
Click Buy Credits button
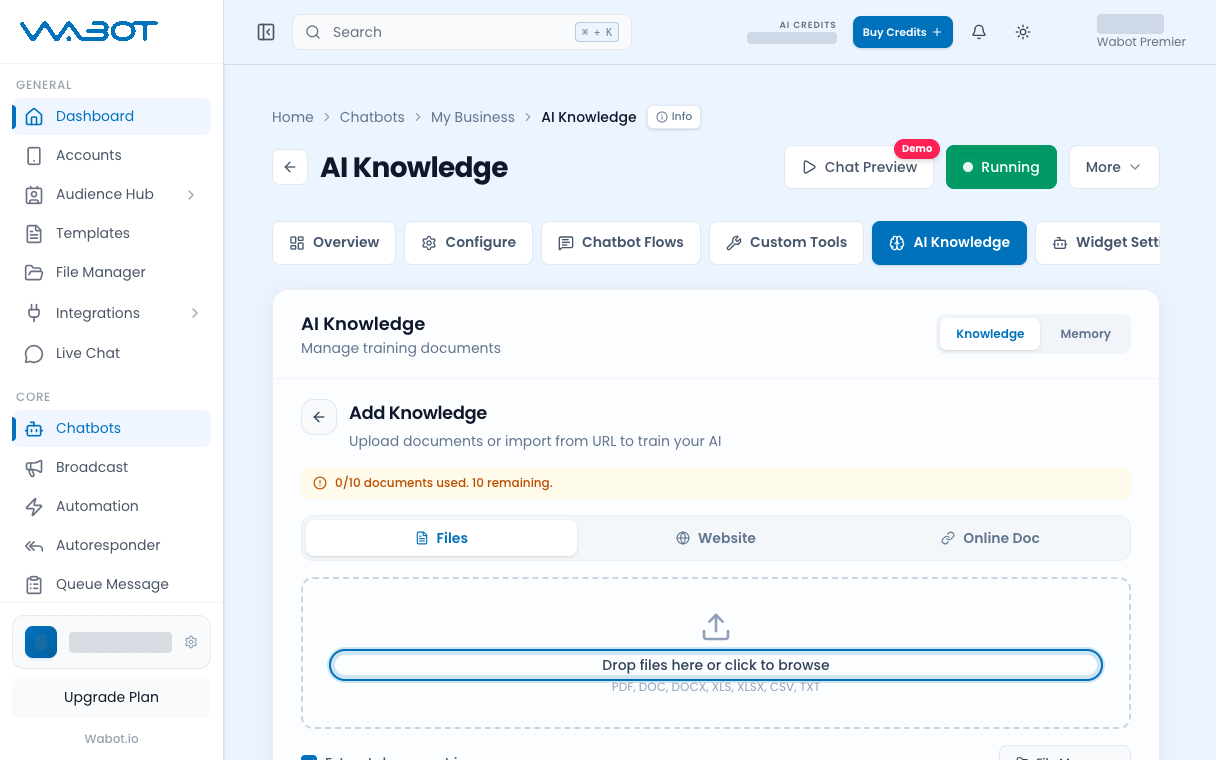902,32
